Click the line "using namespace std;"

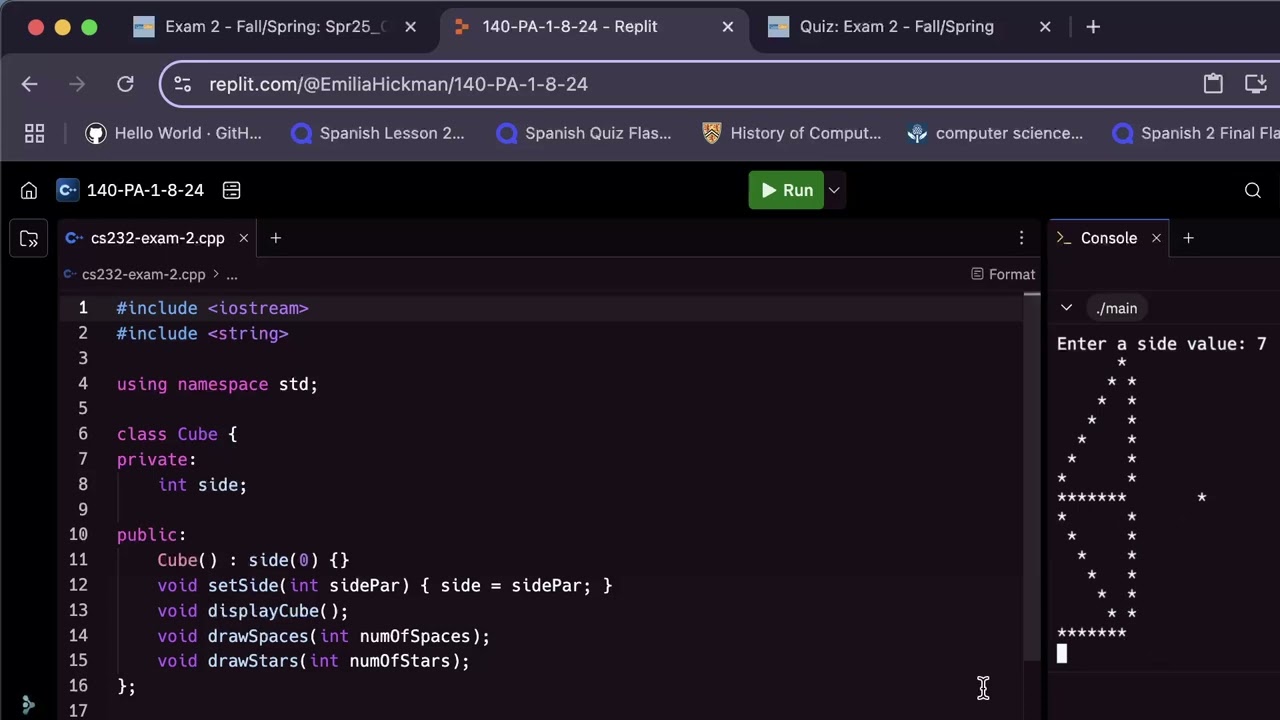pyautogui.click(x=217, y=384)
